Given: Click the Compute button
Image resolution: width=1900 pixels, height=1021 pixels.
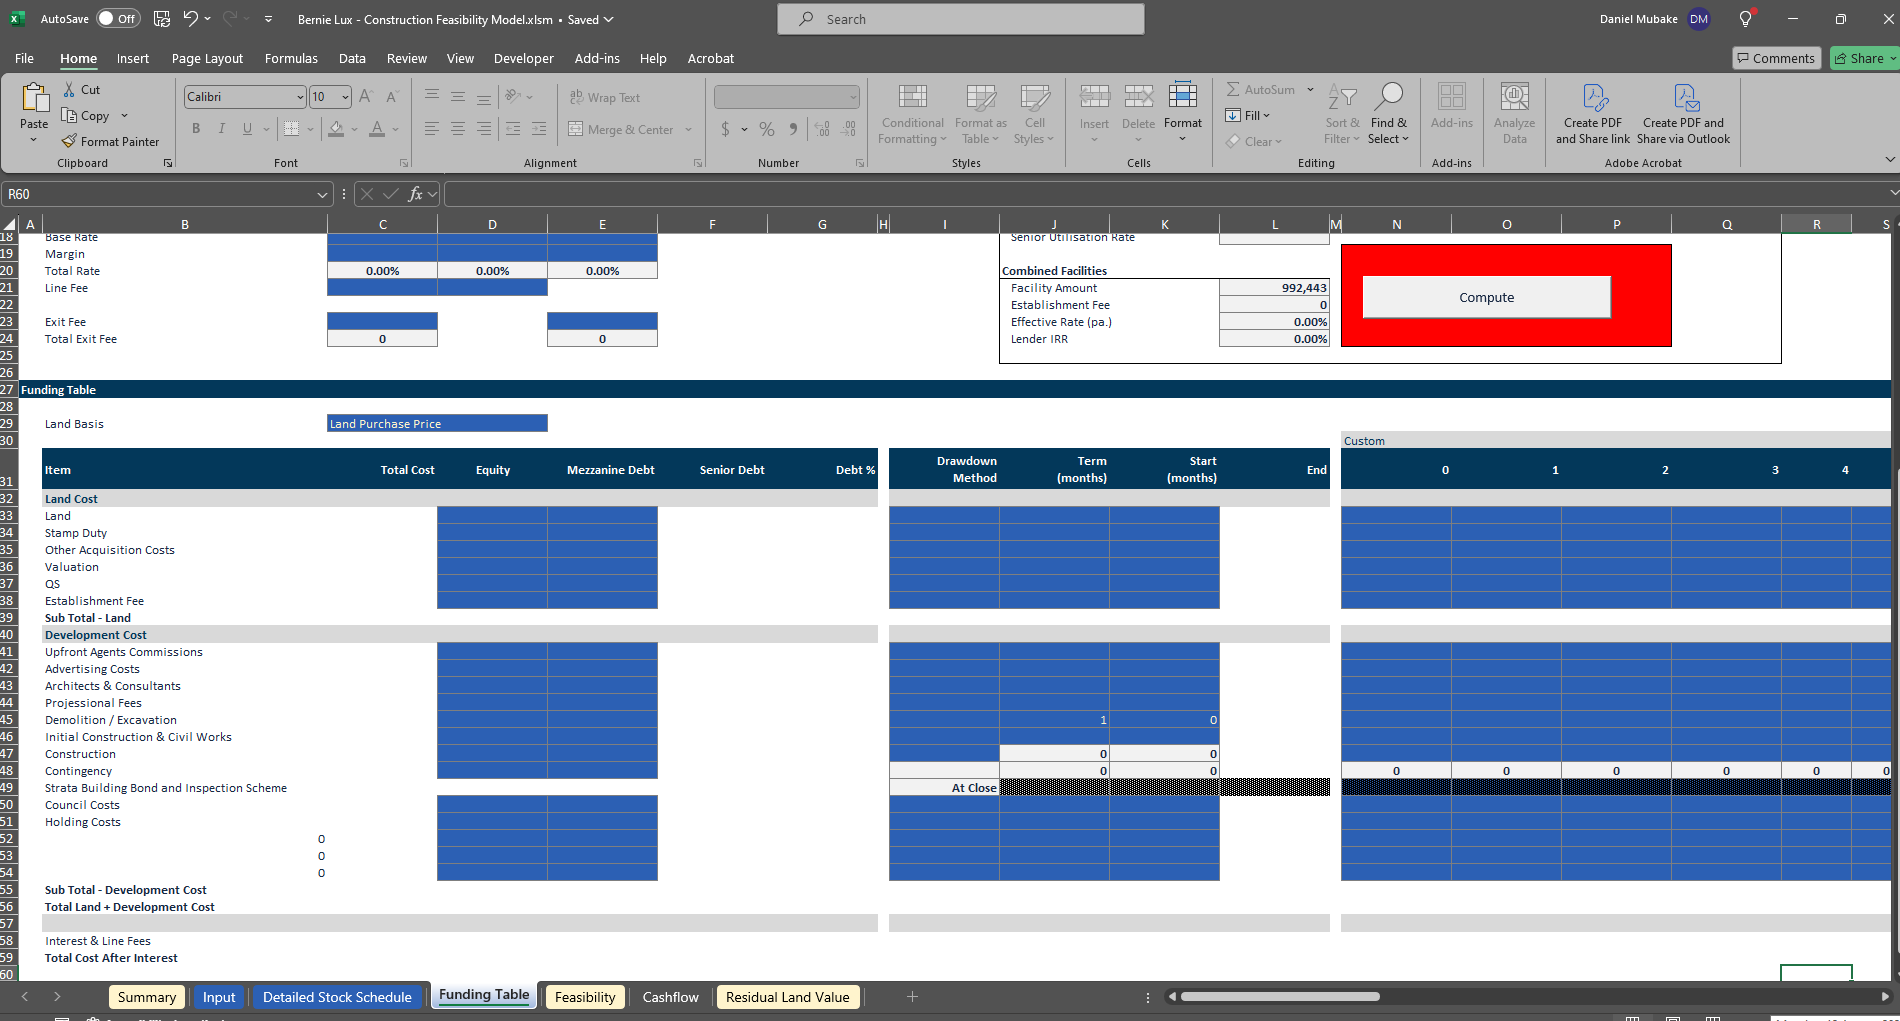Looking at the screenshot, I should click(x=1486, y=297).
